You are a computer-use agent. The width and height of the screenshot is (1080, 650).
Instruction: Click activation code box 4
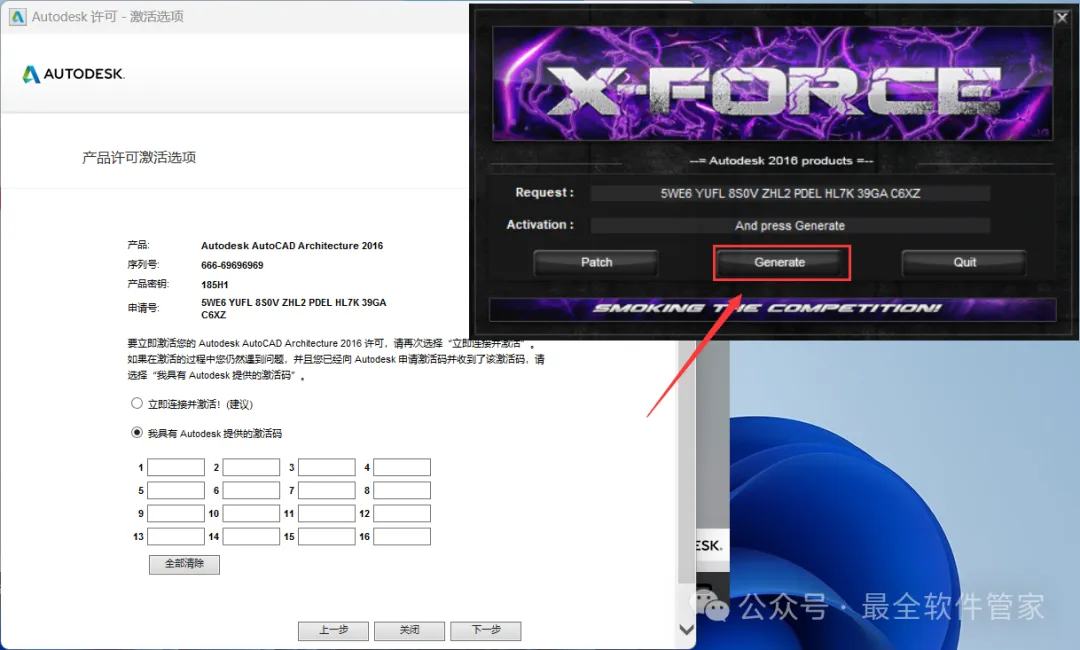[x=402, y=468]
